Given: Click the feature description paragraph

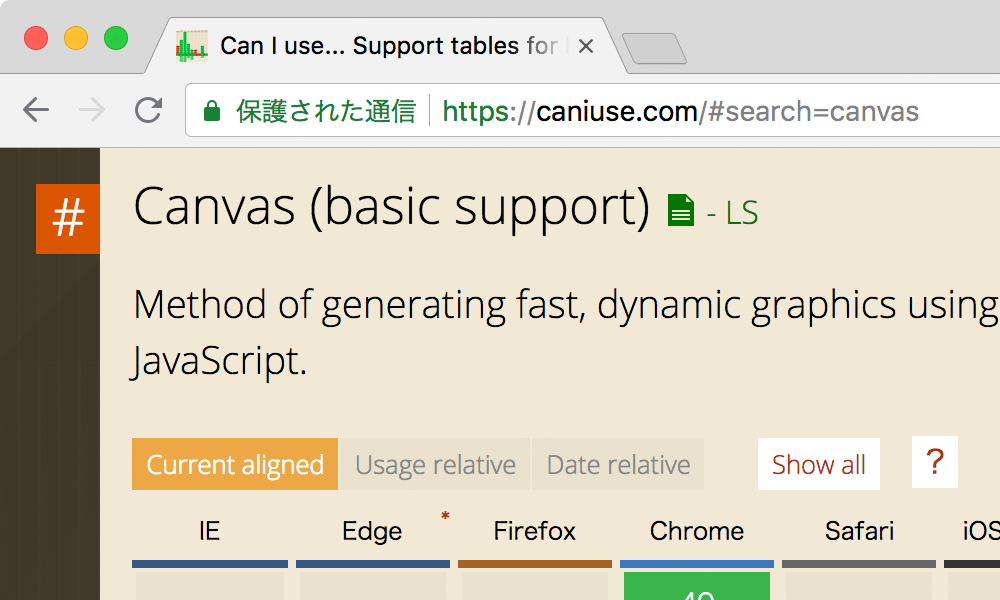Looking at the screenshot, I should (x=566, y=332).
